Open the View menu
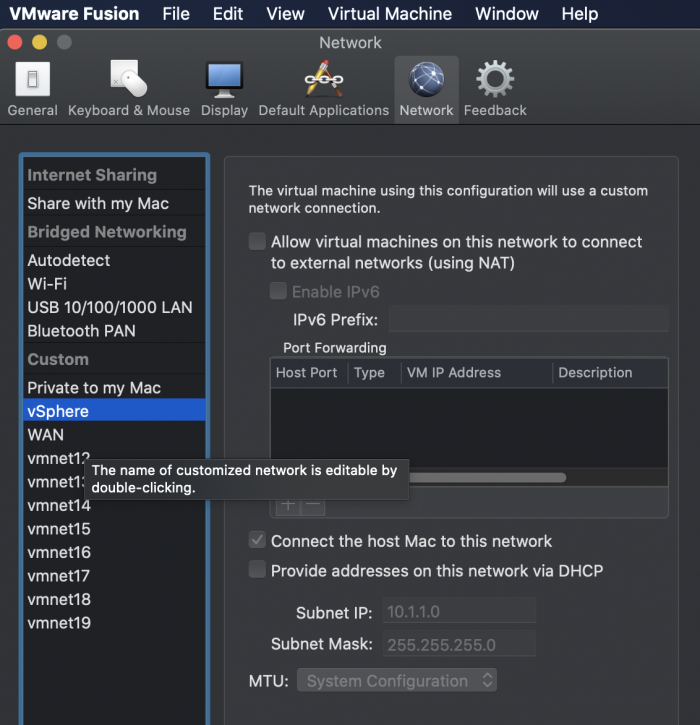The image size is (700, 725). click(285, 14)
